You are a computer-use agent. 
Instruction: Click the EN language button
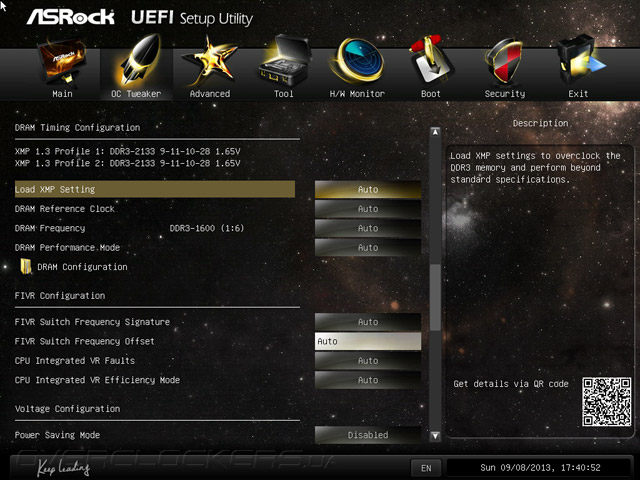pos(426,468)
